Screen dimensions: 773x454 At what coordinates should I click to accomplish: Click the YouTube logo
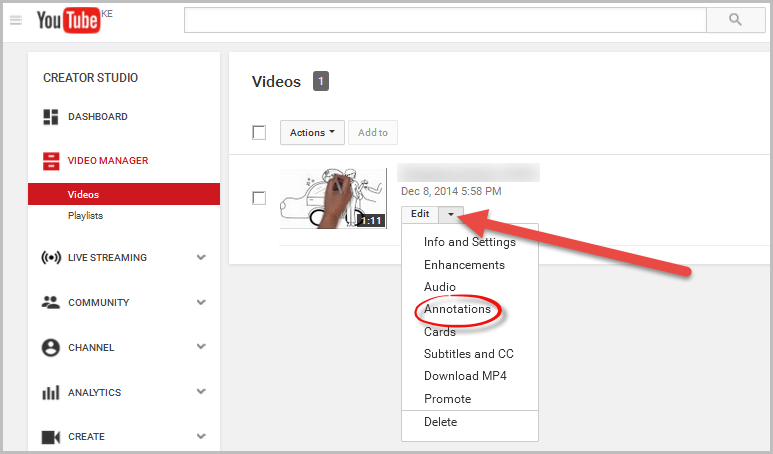coord(68,20)
